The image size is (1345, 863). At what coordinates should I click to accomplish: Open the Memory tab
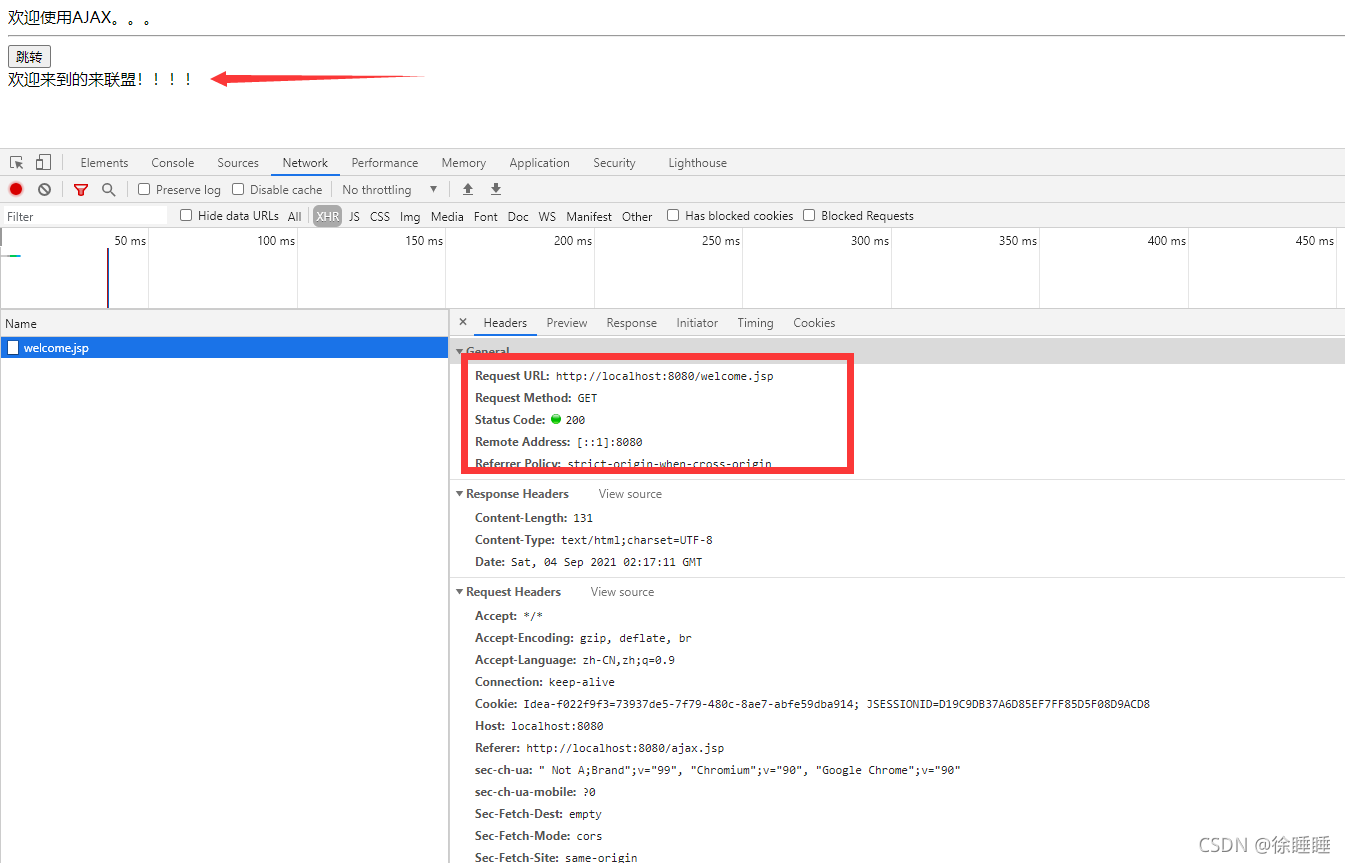(x=464, y=163)
